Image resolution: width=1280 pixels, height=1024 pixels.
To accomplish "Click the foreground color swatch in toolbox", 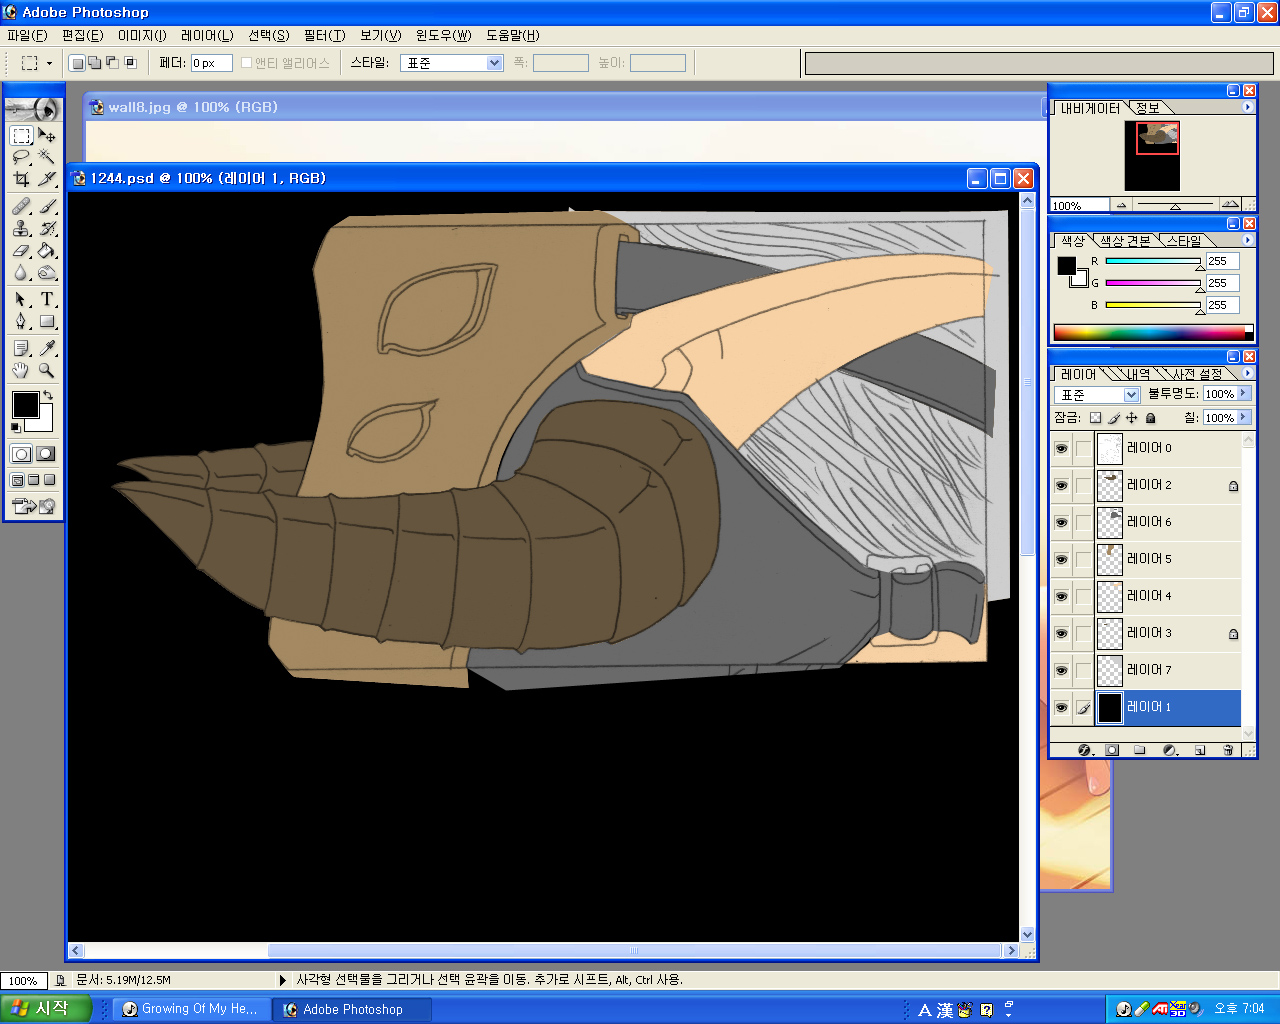I will [x=25, y=405].
